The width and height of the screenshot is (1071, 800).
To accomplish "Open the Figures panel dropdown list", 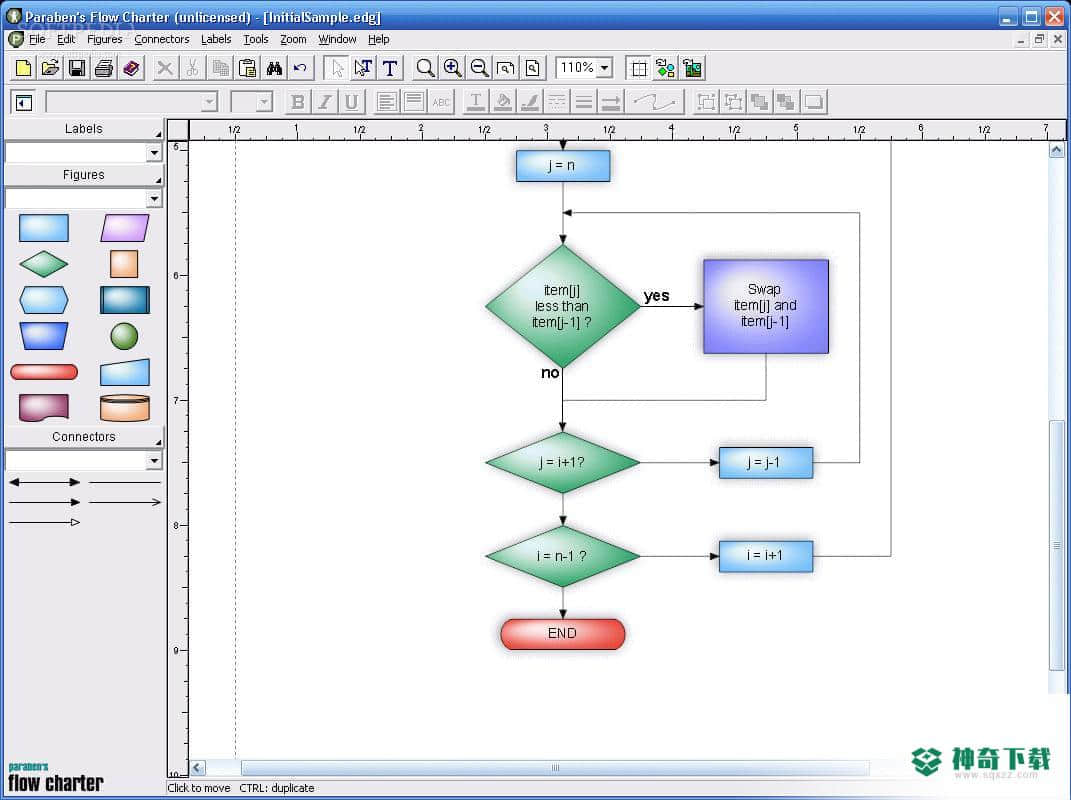I will pyautogui.click(x=154, y=198).
